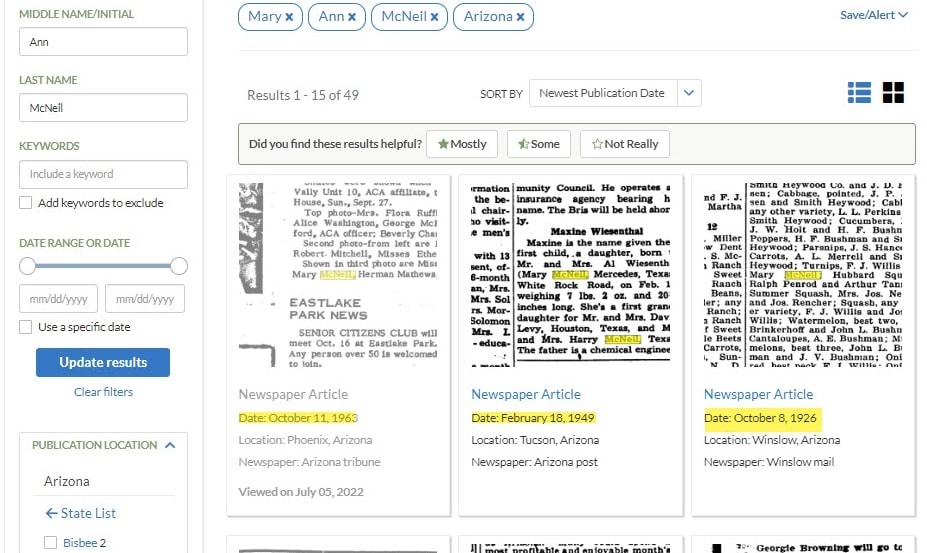Click Viewed on July 05, 2022 text
927x553 pixels.
click(301, 492)
